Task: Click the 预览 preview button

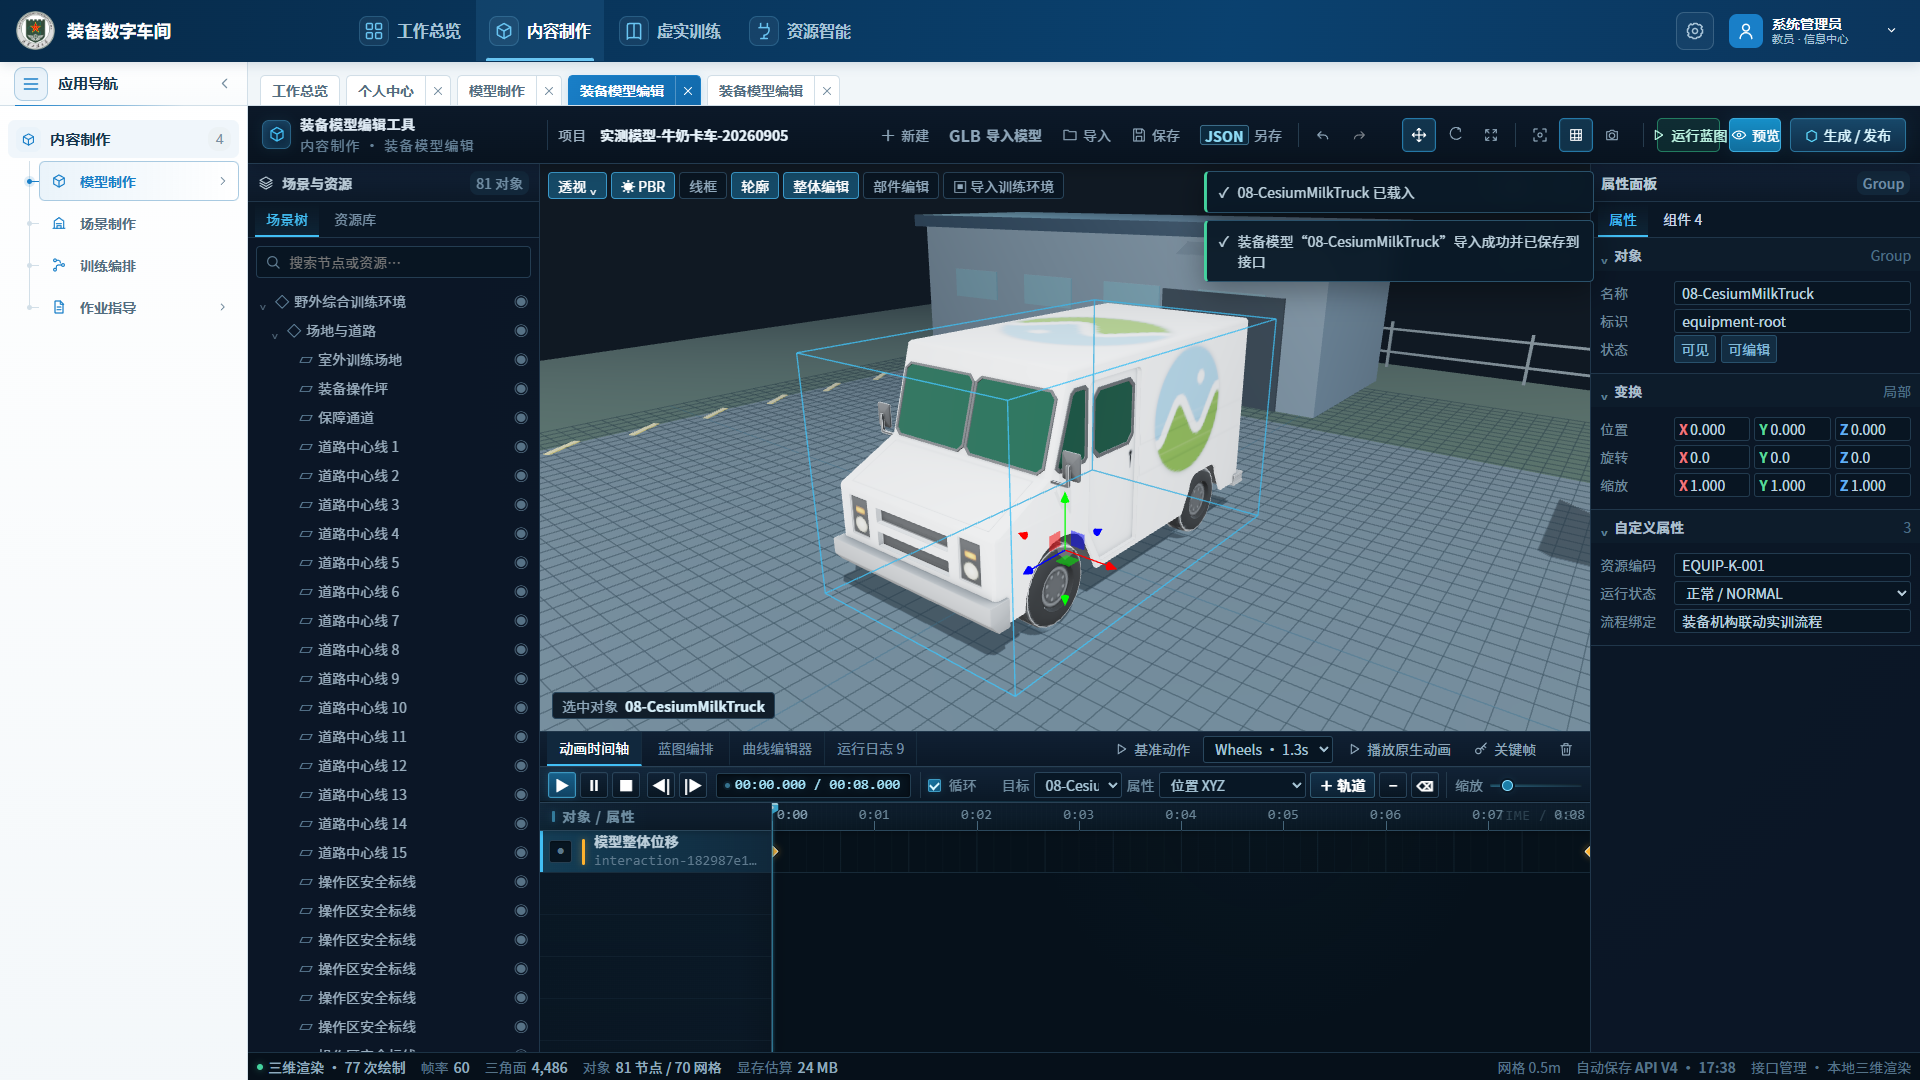Action: click(1755, 135)
